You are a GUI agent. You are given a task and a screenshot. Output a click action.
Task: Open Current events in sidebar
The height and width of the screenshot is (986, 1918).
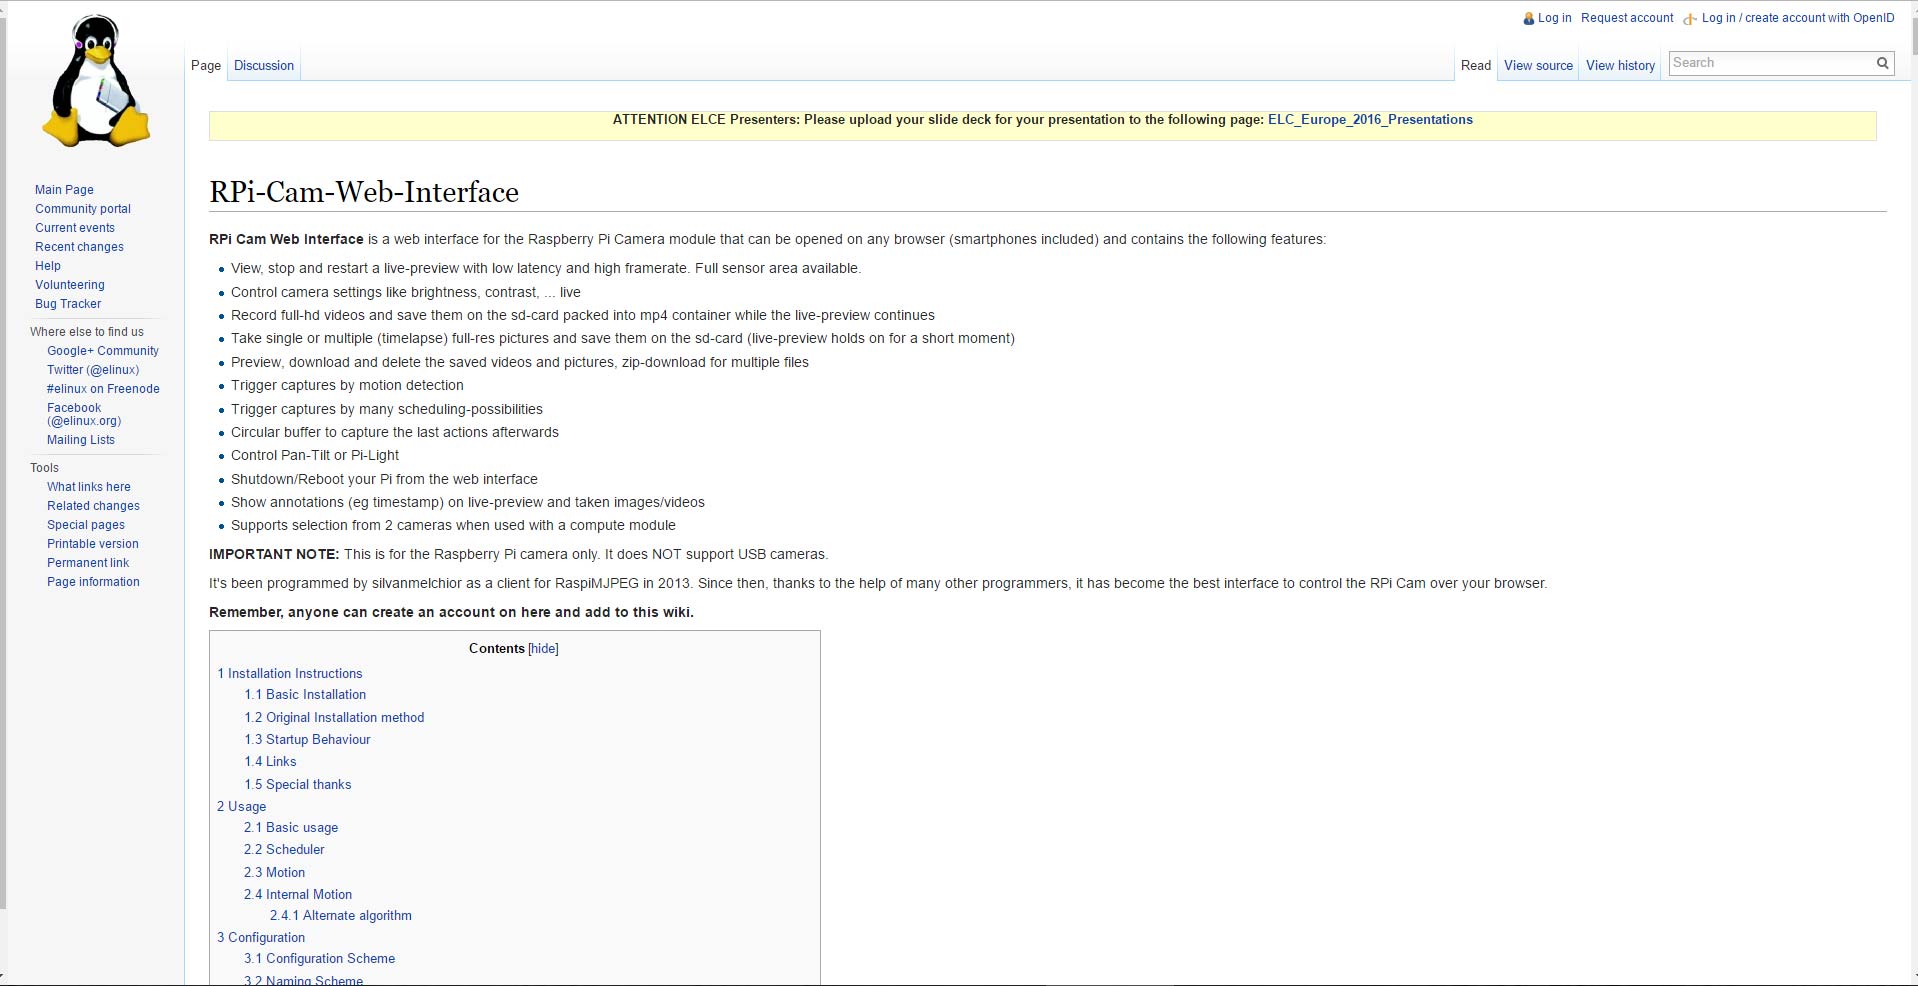point(75,228)
